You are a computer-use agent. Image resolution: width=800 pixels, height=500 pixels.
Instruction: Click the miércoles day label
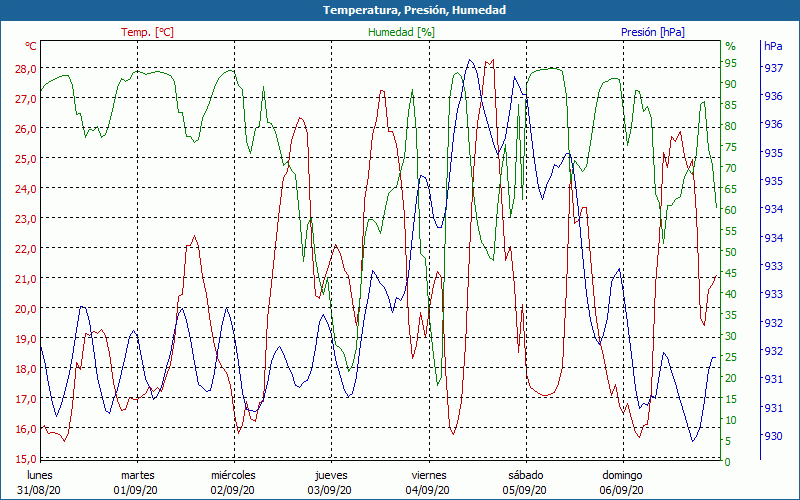[x=233, y=476]
